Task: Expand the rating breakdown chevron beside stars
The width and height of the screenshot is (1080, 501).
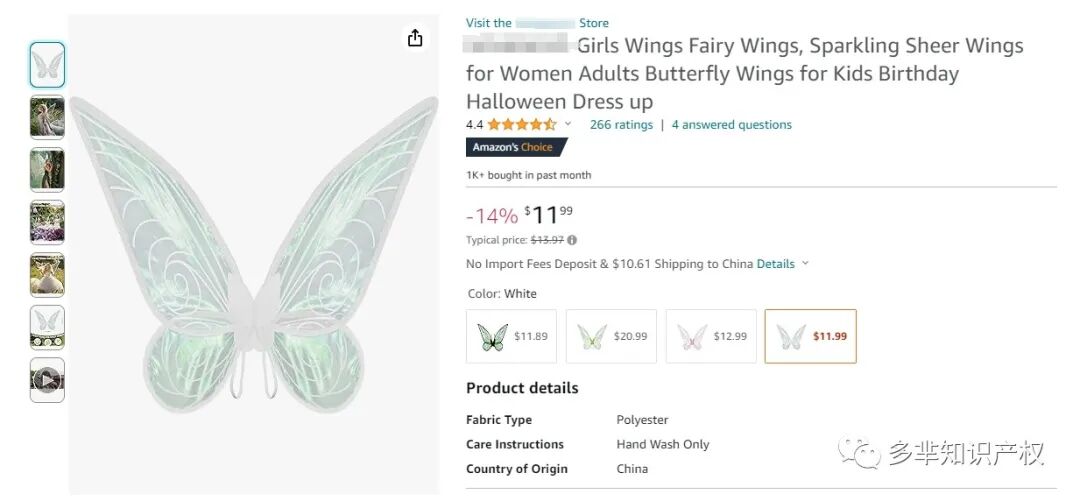Action: pyautogui.click(x=568, y=124)
